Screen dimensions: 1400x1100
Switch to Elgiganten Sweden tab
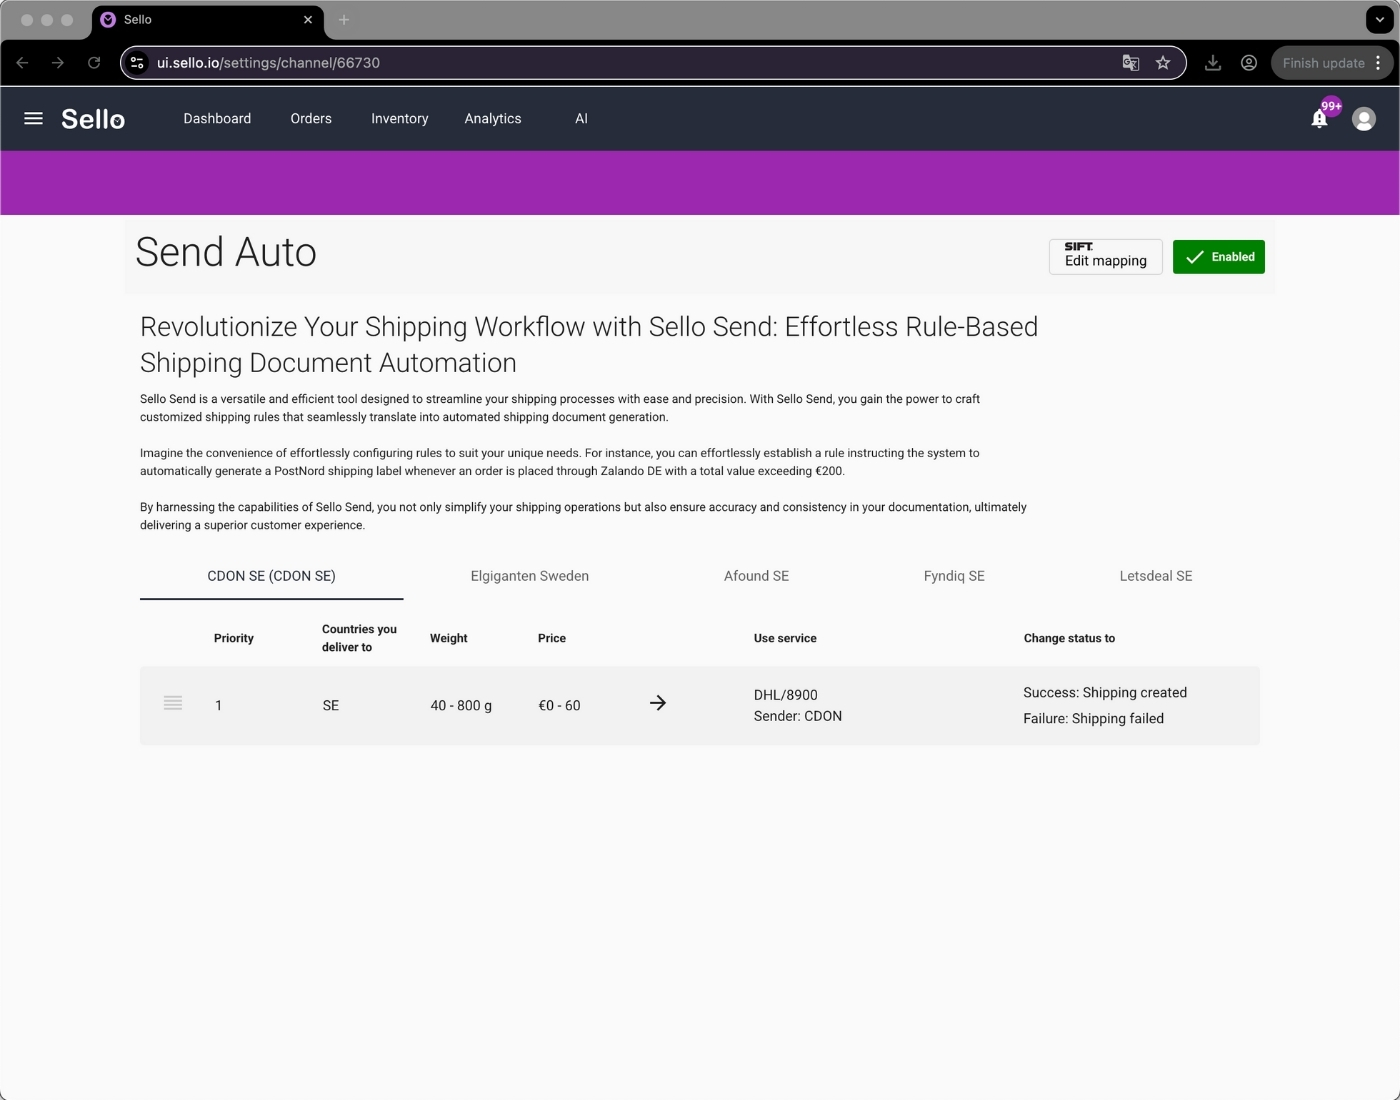pyautogui.click(x=530, y=576)
